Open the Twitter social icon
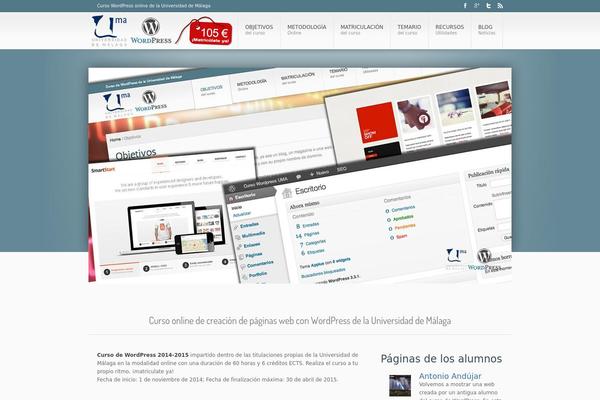The height and width of the screenshot is (400, 600). 488,6
